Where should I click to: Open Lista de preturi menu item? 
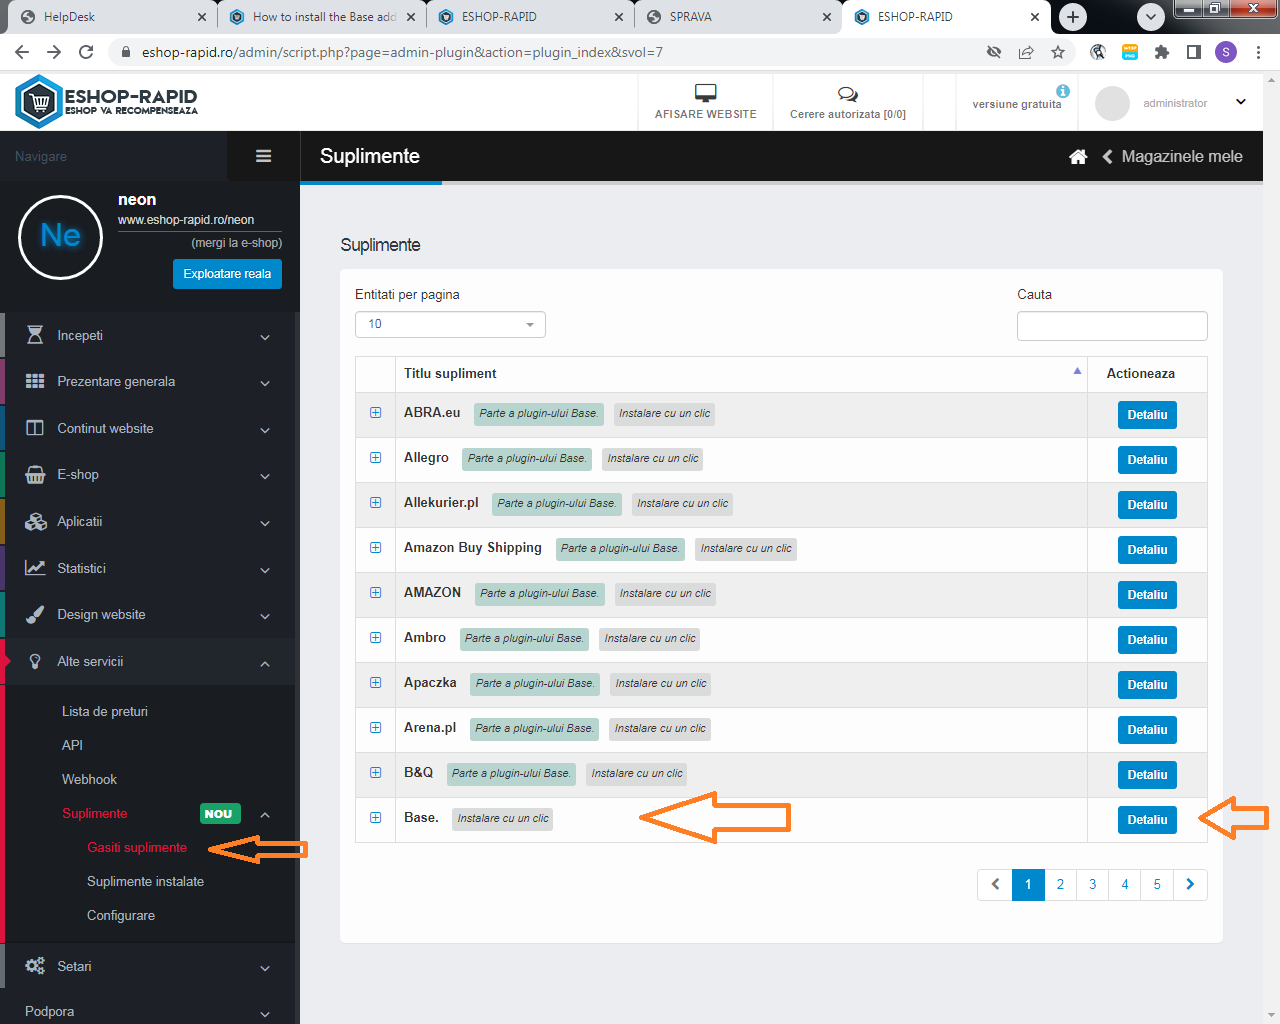(105, 711)
